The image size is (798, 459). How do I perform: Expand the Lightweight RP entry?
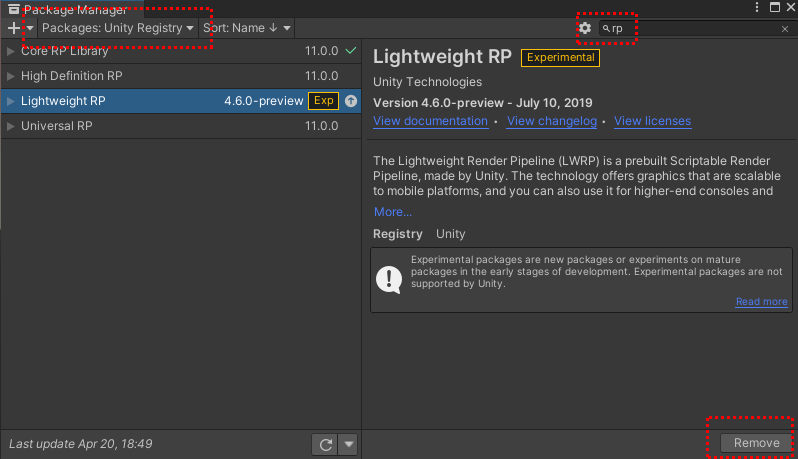[x=10, y=101]
